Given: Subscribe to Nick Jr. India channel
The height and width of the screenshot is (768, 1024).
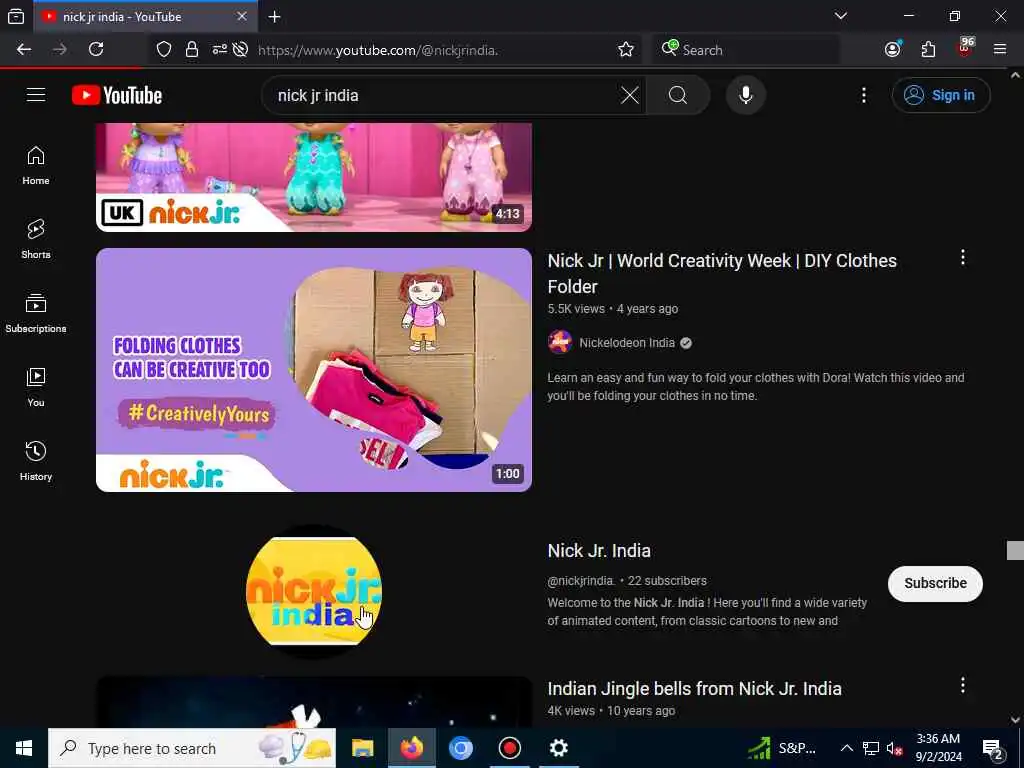Looking at the screenshot, I should [x=935, y=583].
